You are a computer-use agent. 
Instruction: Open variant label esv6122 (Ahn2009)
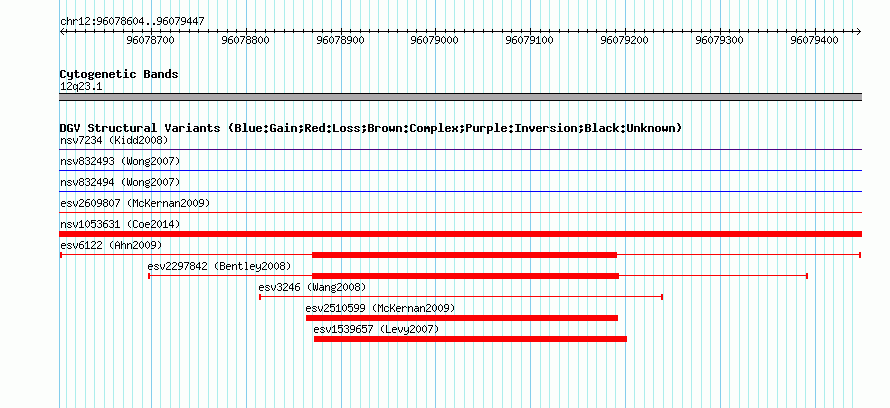(111, 245)
